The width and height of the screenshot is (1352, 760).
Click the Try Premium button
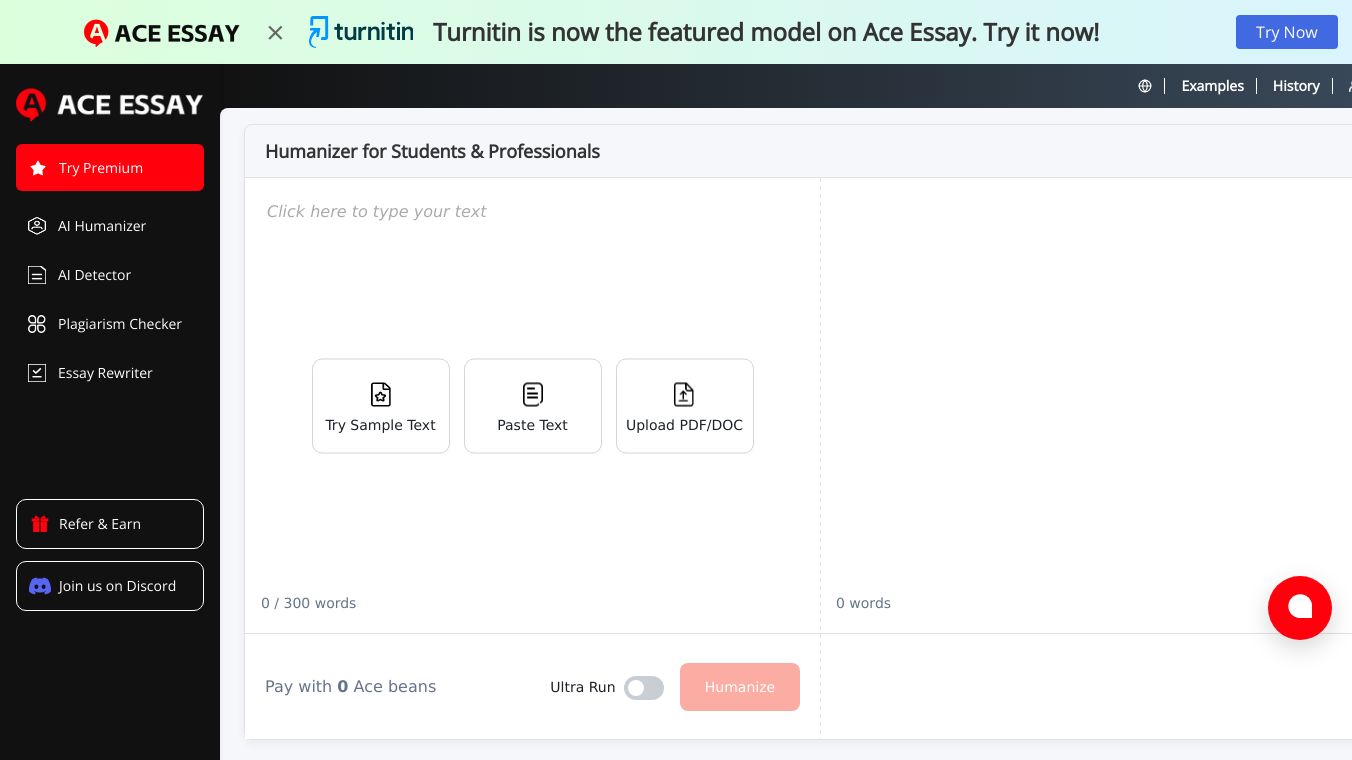point(110,168)
